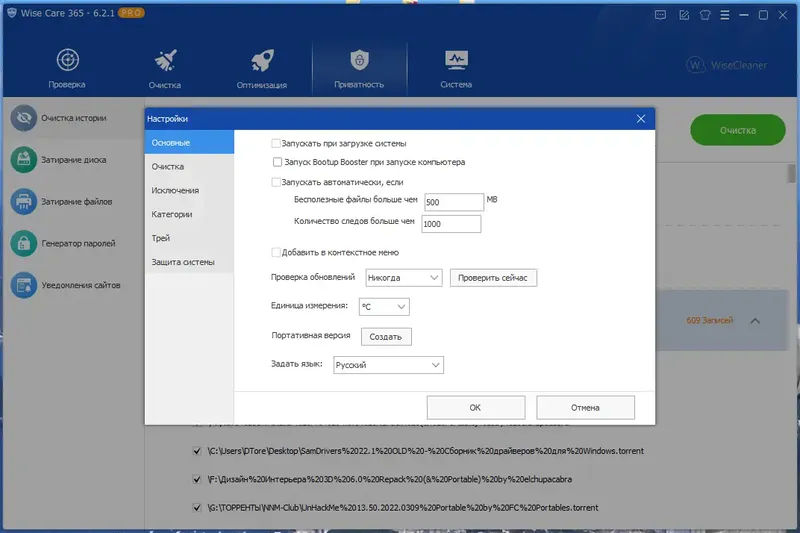Click the Количество следов 1000 field
Screen dimensions: 800x533
point(451,224)
